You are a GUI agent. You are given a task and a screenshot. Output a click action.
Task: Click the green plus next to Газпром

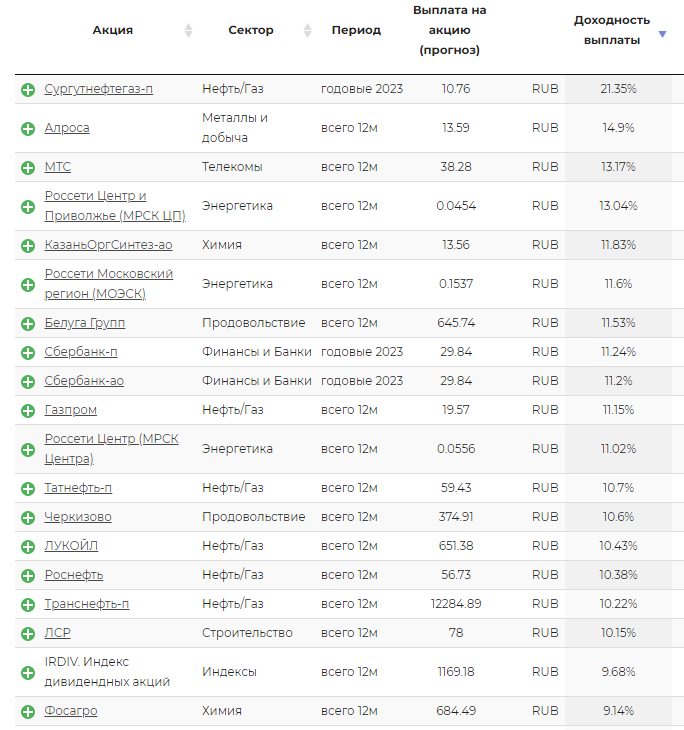point(28,411)
